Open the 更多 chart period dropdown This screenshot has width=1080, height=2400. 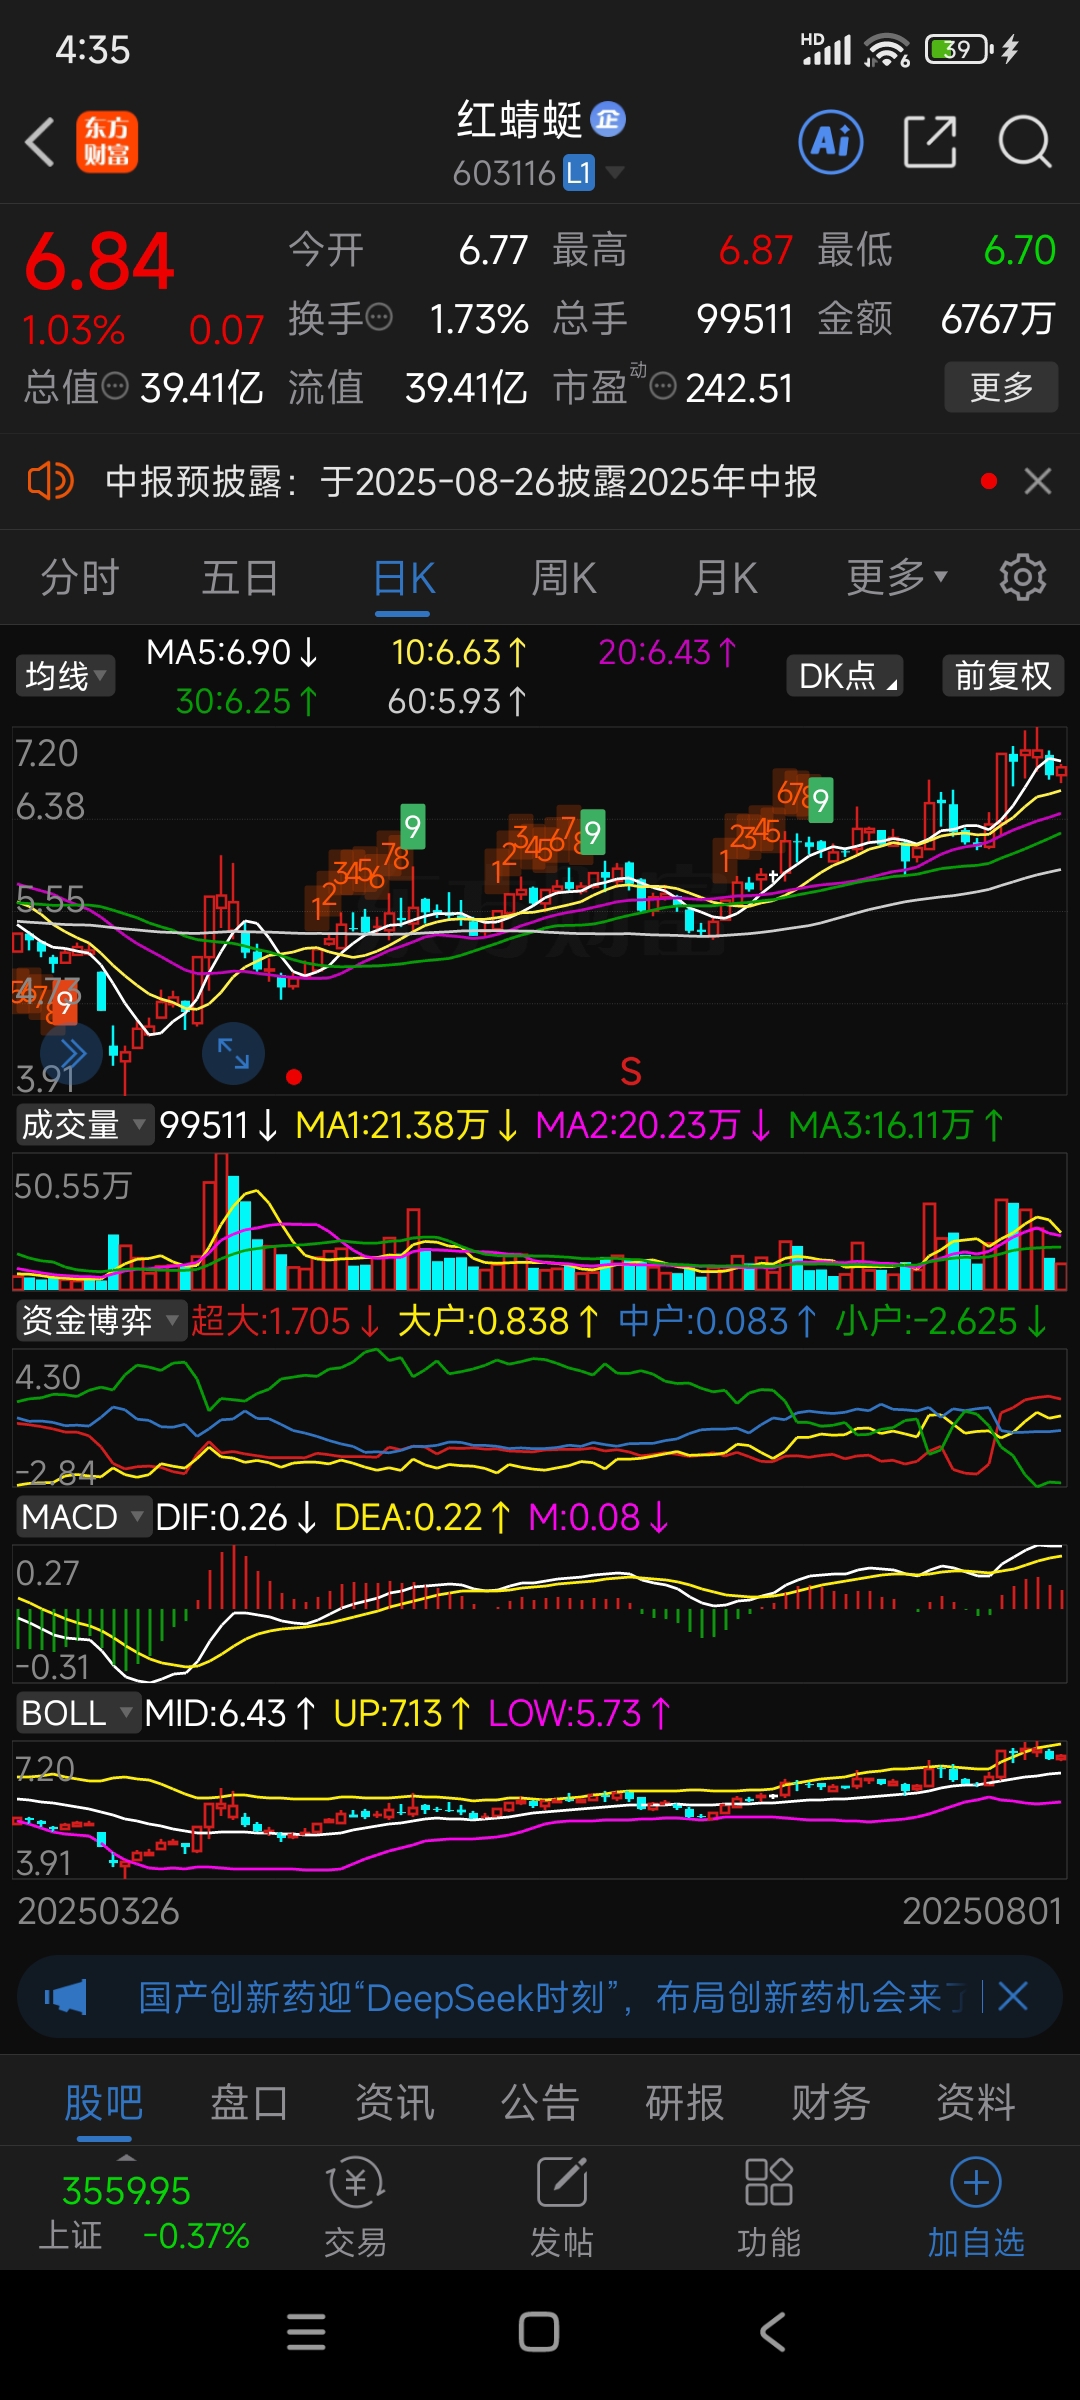click(897, 577)
